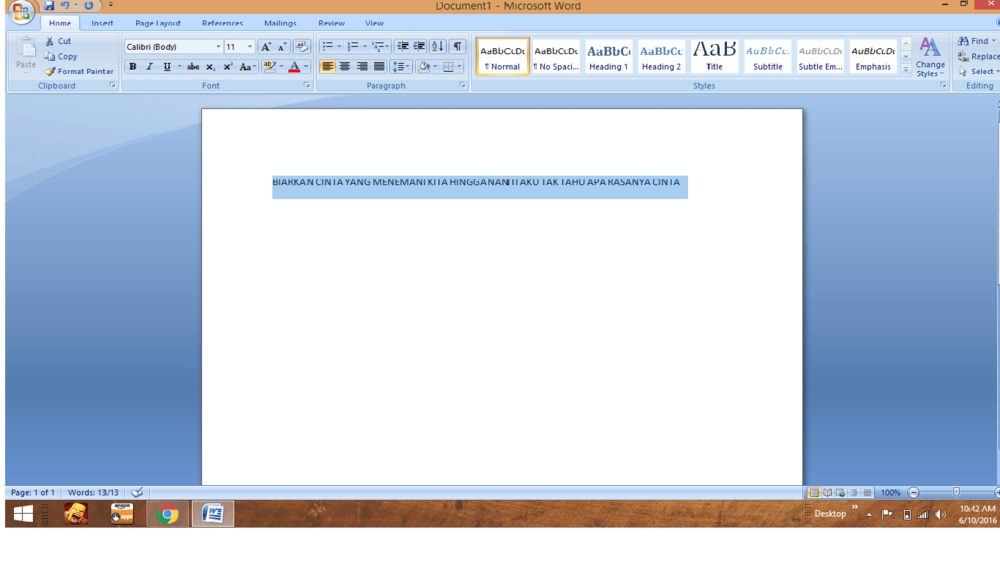The height and width of the screenshot is (562, 1000).
Task: Open the Windows Start button
Action: (x=23, y=514)
